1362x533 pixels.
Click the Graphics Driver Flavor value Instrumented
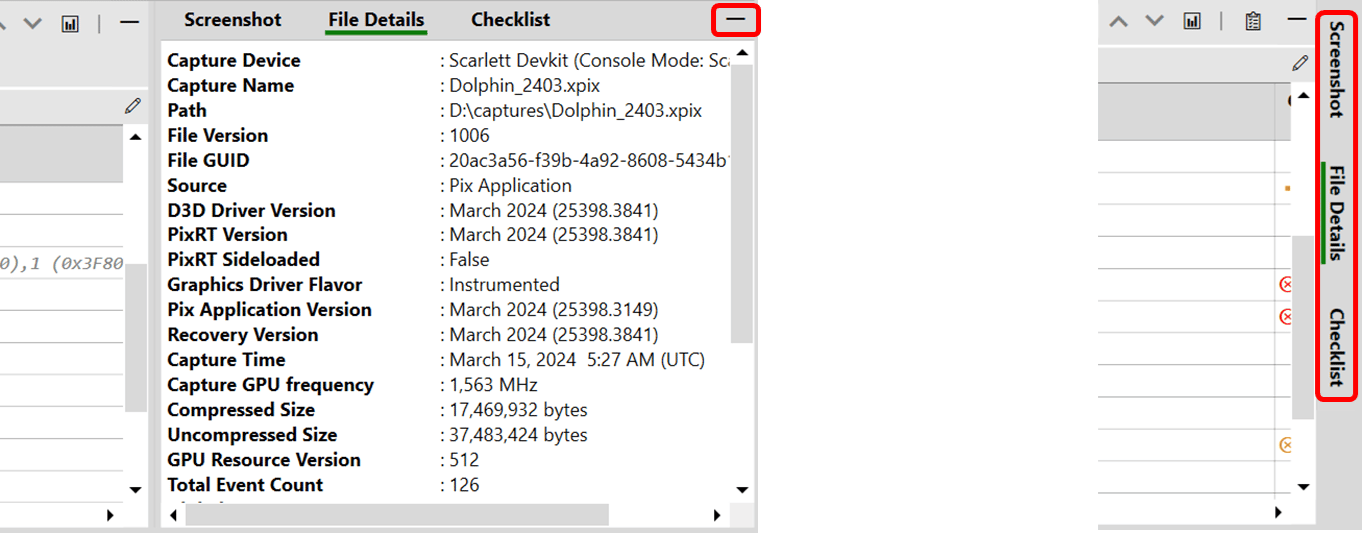504,285
